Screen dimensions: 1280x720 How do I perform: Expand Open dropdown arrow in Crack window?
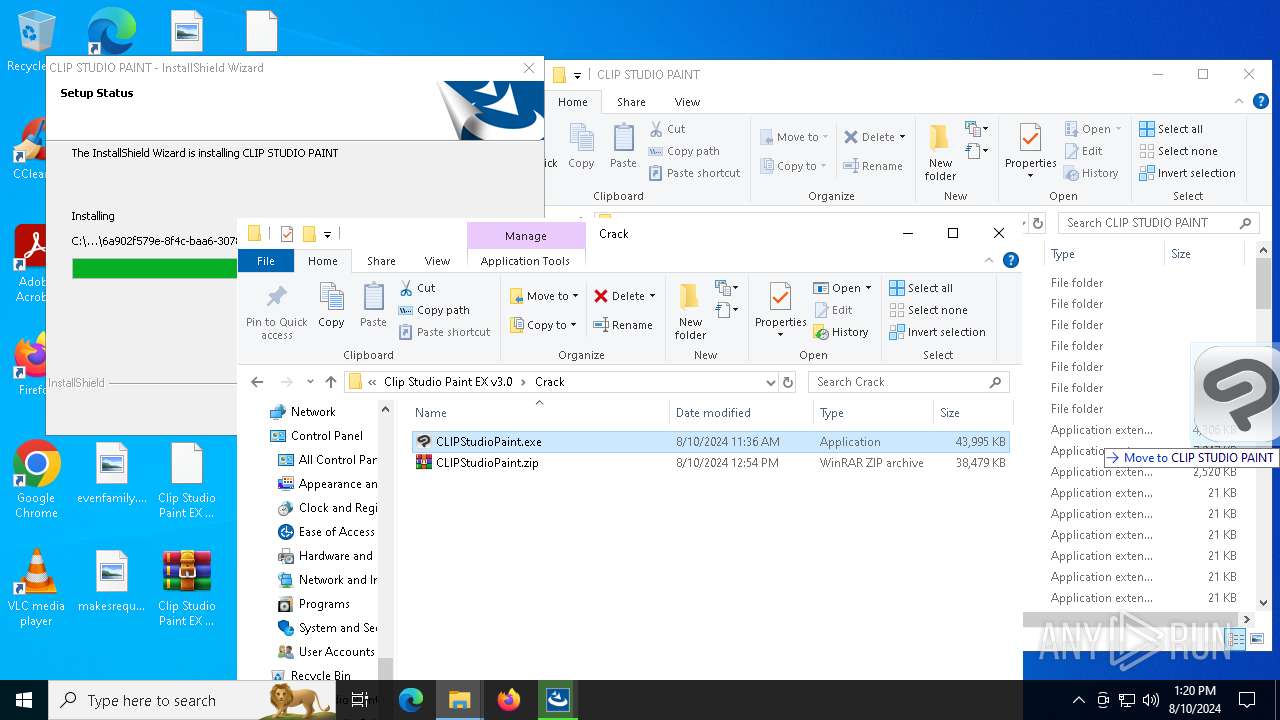[x=868, y=288]
